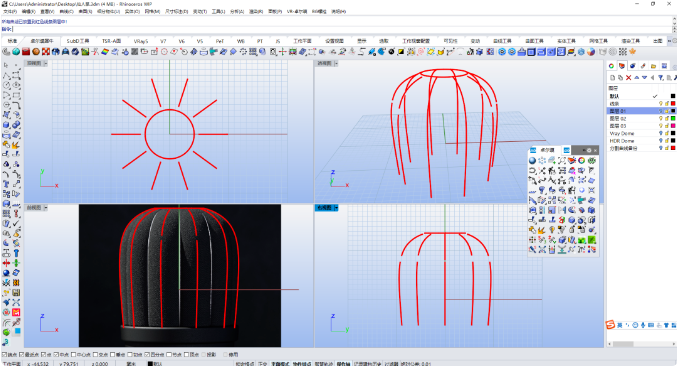677x367 pixels.
Task: Toggle light bulb visibility for layer 02
Action: [660, 118]
